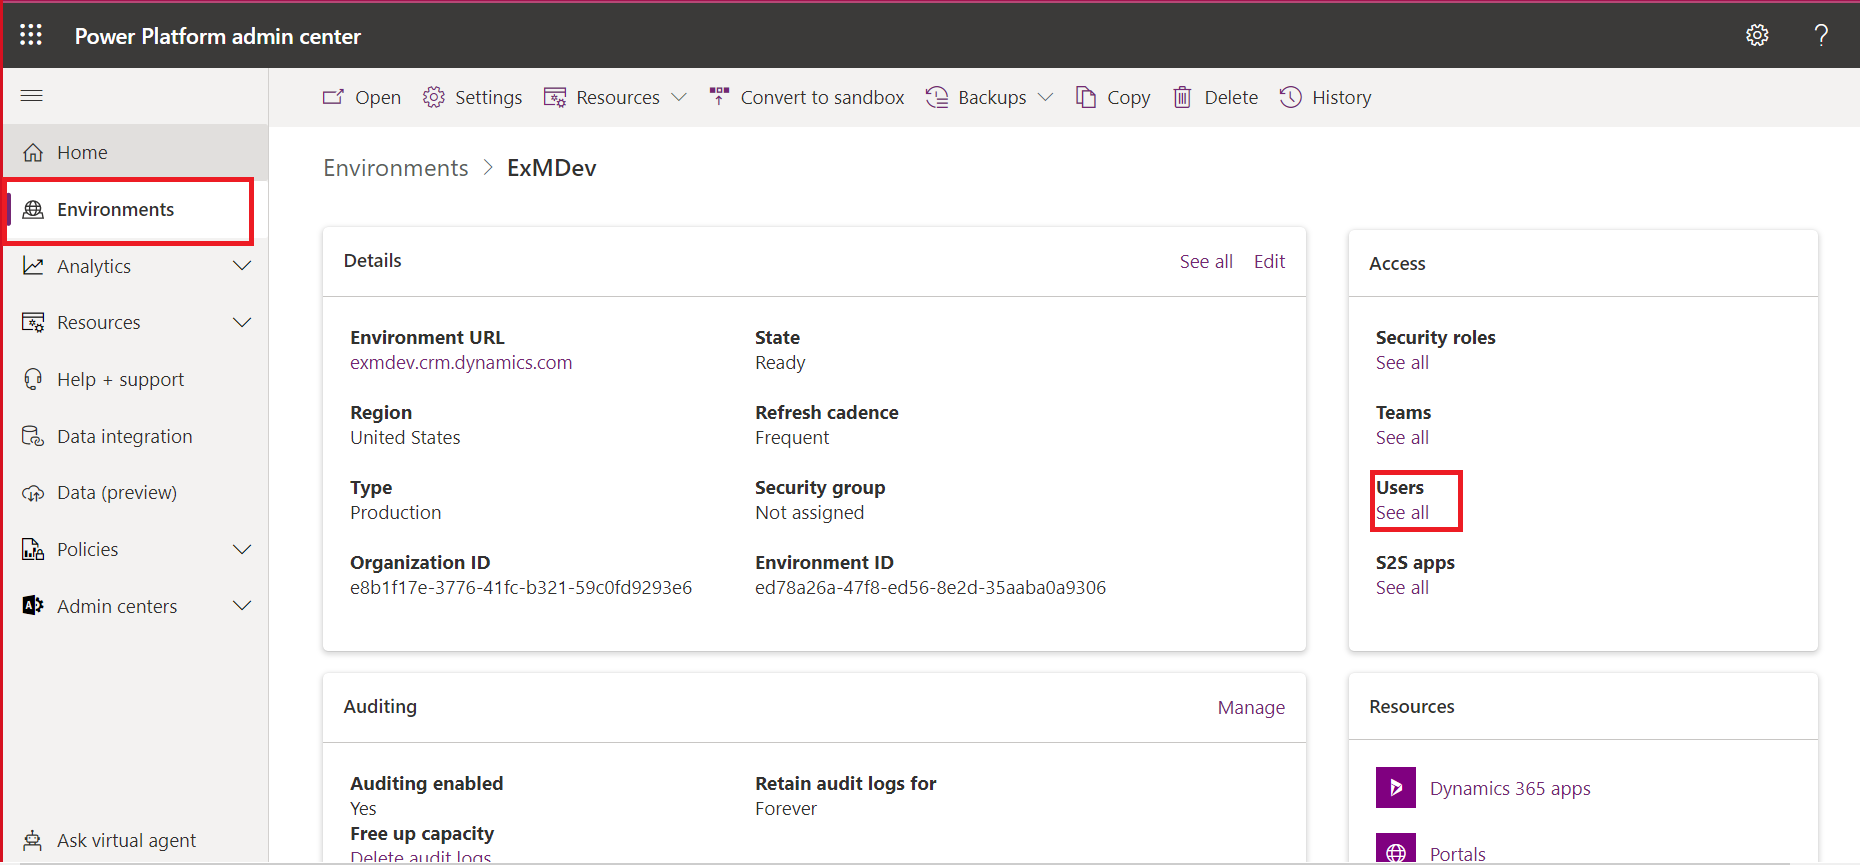
Task: Click the Environments breadcrumb link
Action: [x=396, y=168]
